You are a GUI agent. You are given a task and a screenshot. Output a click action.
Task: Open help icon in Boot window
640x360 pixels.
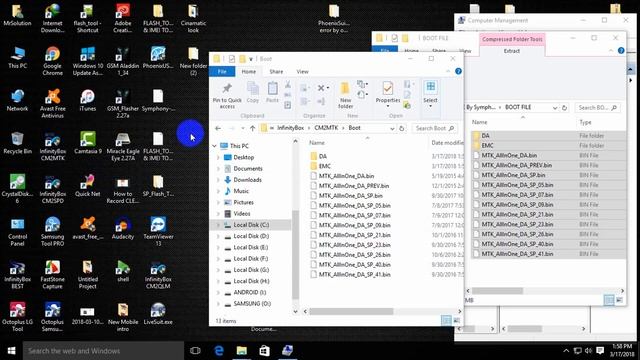pyautogui.click(x=458, y=71)
